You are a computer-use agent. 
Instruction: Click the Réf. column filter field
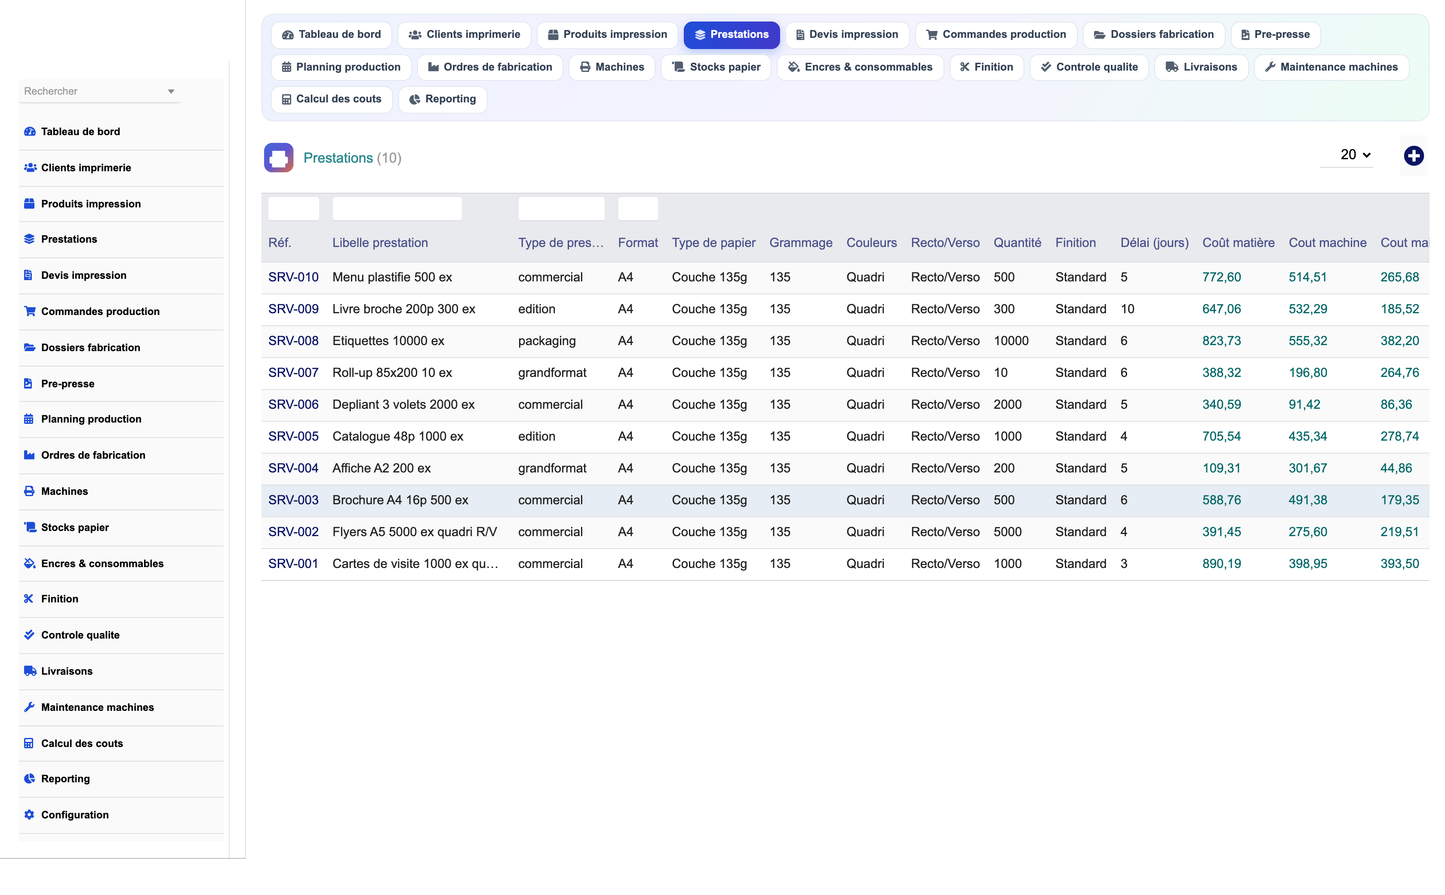[293, 208]
